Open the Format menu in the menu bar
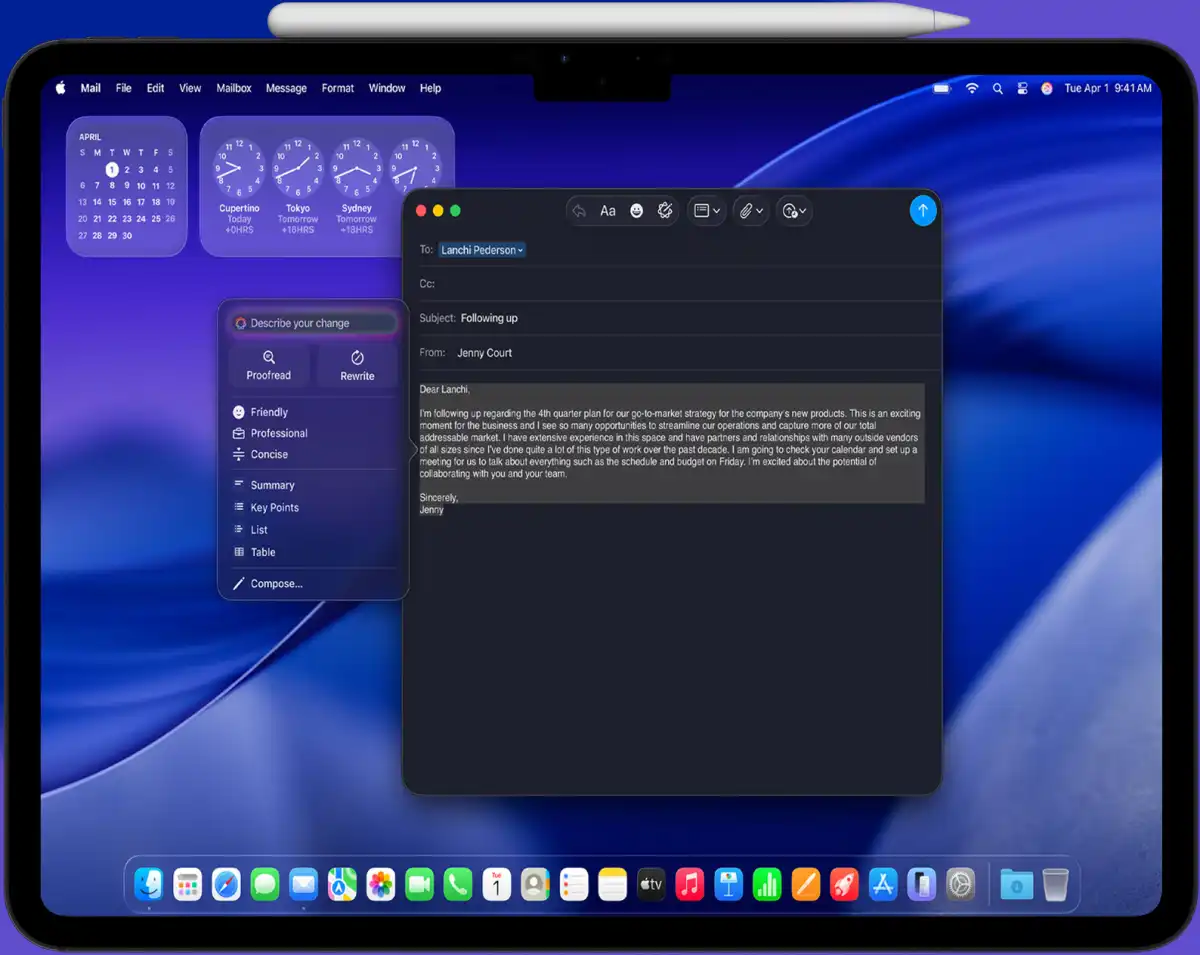Viewport: 1200px width, 955px height. (337, 88)
